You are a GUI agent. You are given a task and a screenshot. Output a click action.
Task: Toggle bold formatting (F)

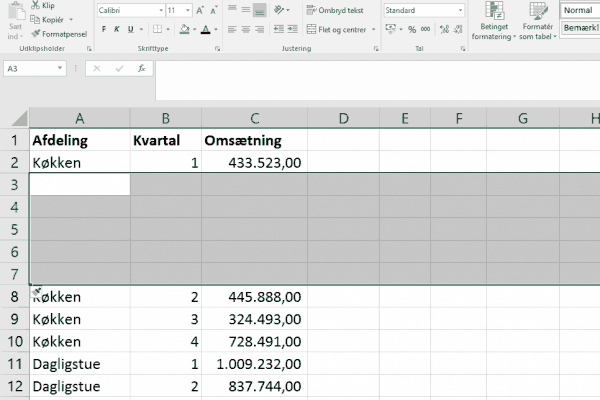coord(103,30)
